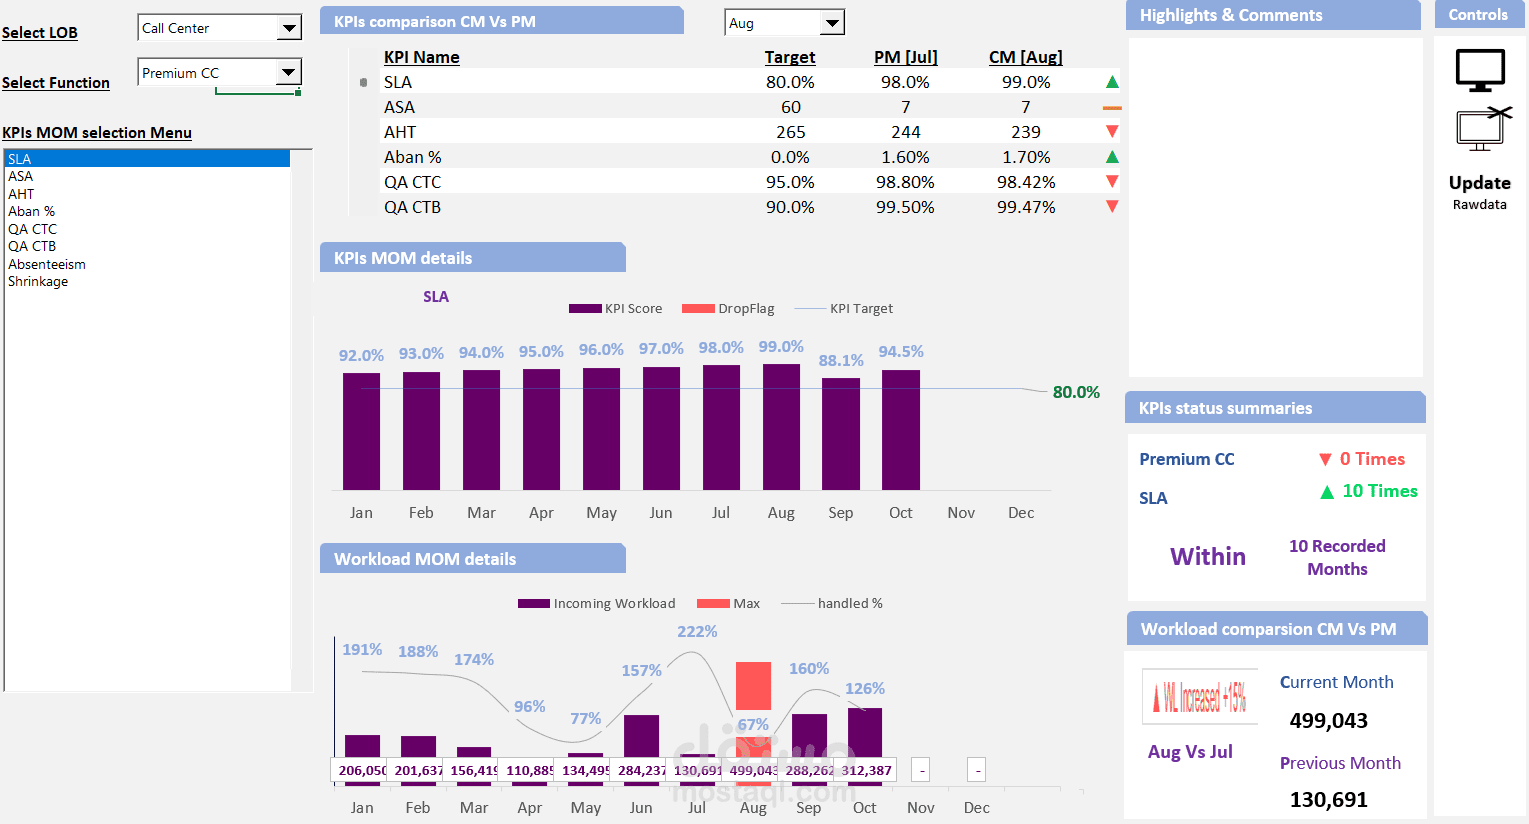Viewport: 1529px width, 824px height.
Task: Click the Highlights & Comments text area
Action: 1275,207
